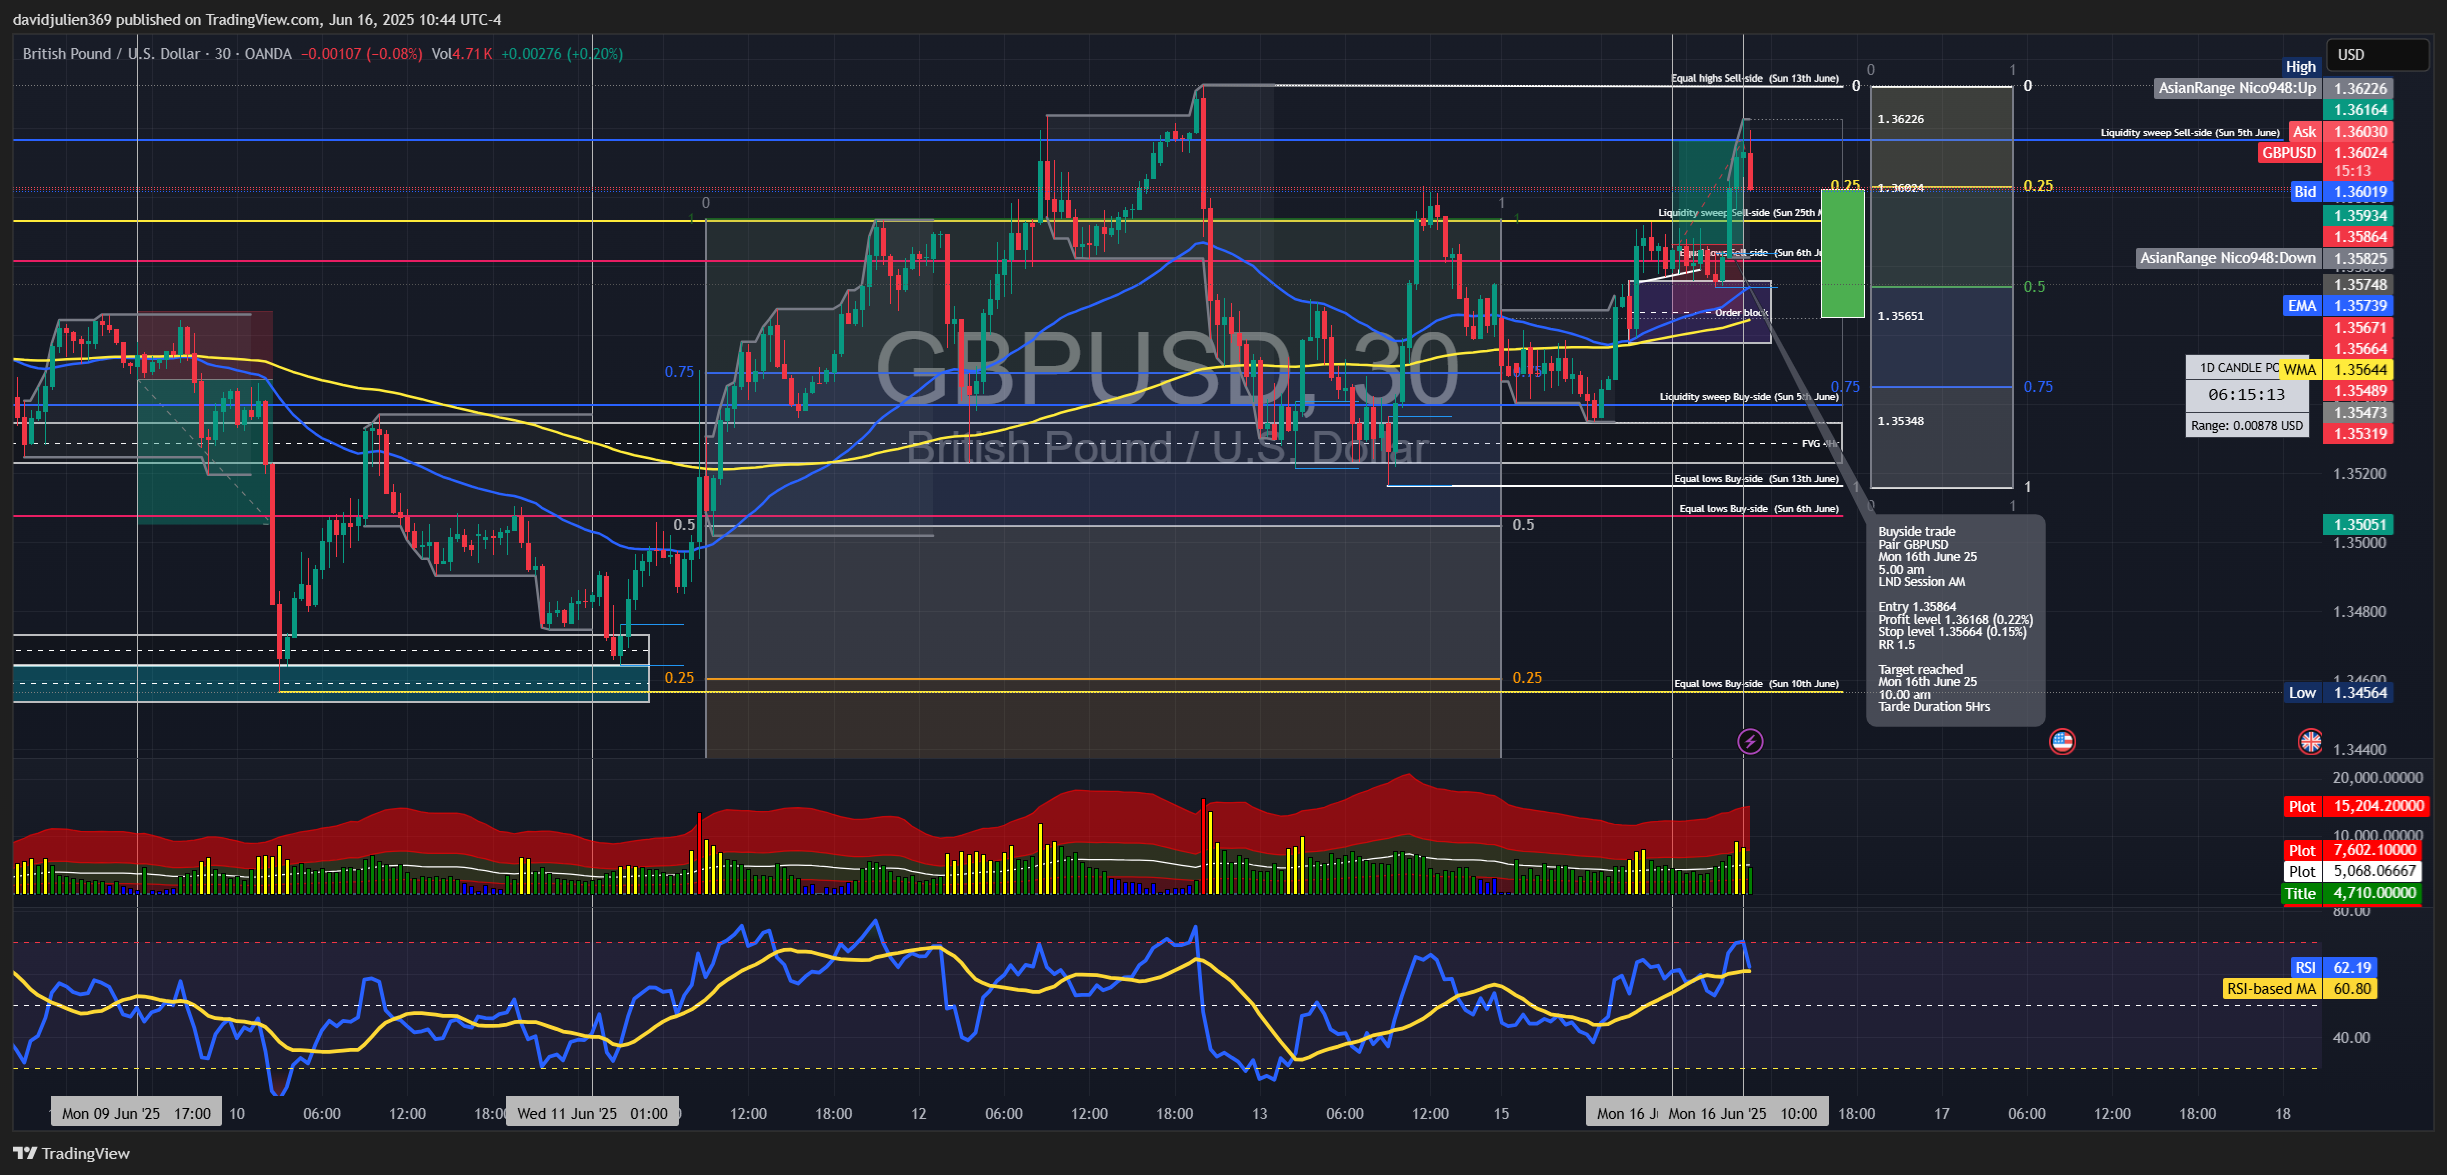Click the US flag economic event icon
Viewport: 2447px width, 1175px height.
click(x=2062, y=741)
